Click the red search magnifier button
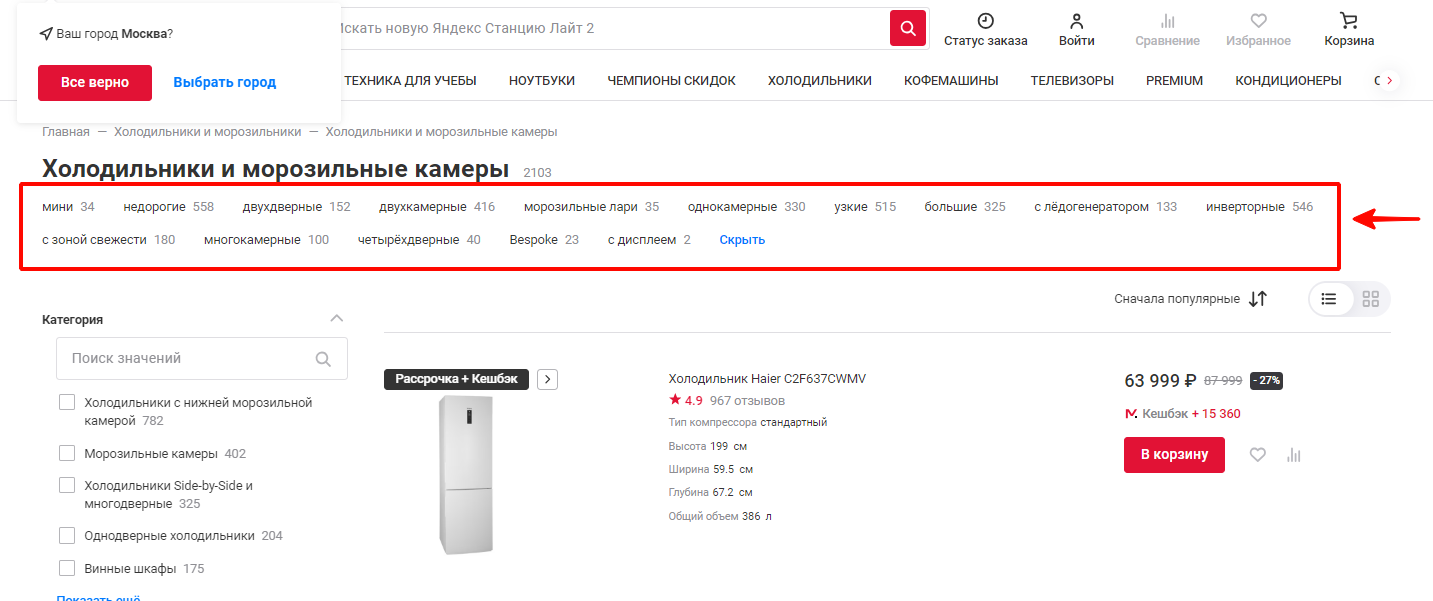 click(908, 28)
